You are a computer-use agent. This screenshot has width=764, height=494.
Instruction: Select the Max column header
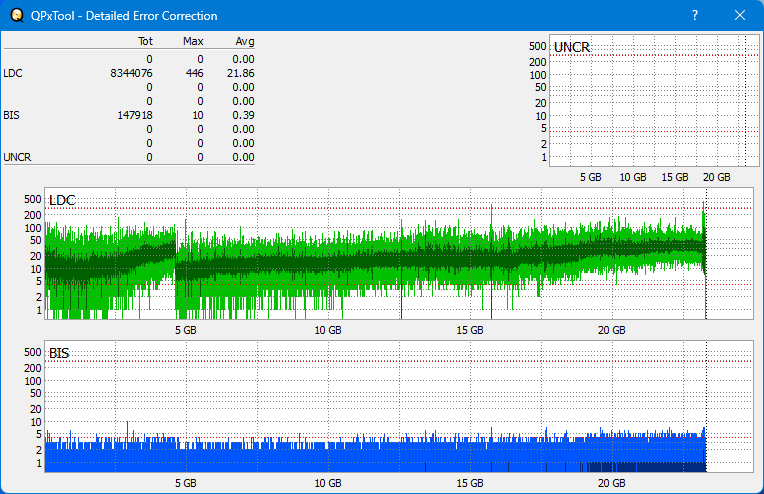[193, 42]
